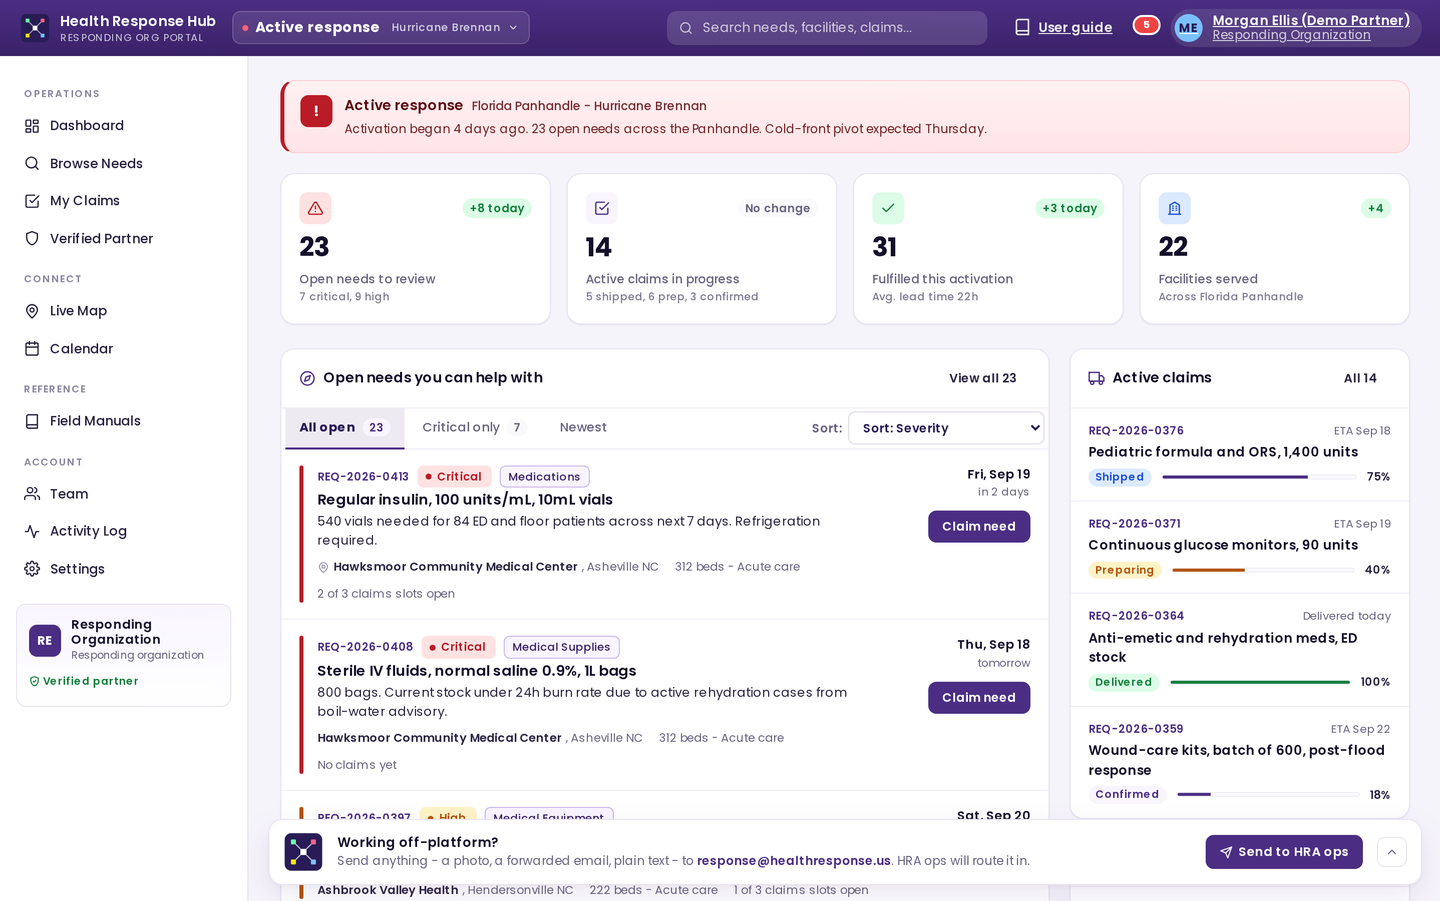Click the location pin next to Hawksmoor for REQ-2026-0413
Image resolution: width=1440 pixels, height=901 pixels.
323,567
